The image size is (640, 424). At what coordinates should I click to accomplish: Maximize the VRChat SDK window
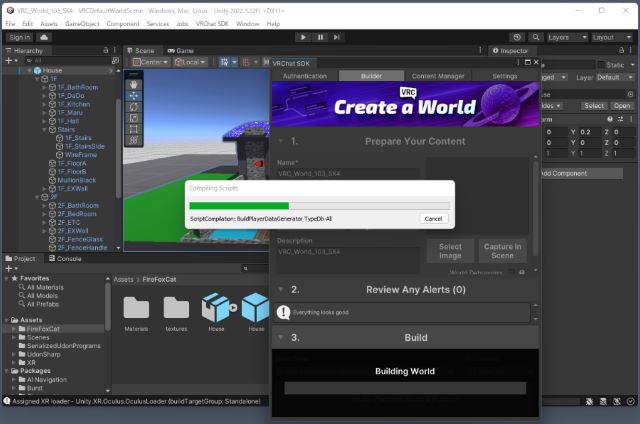click(528, 62)
